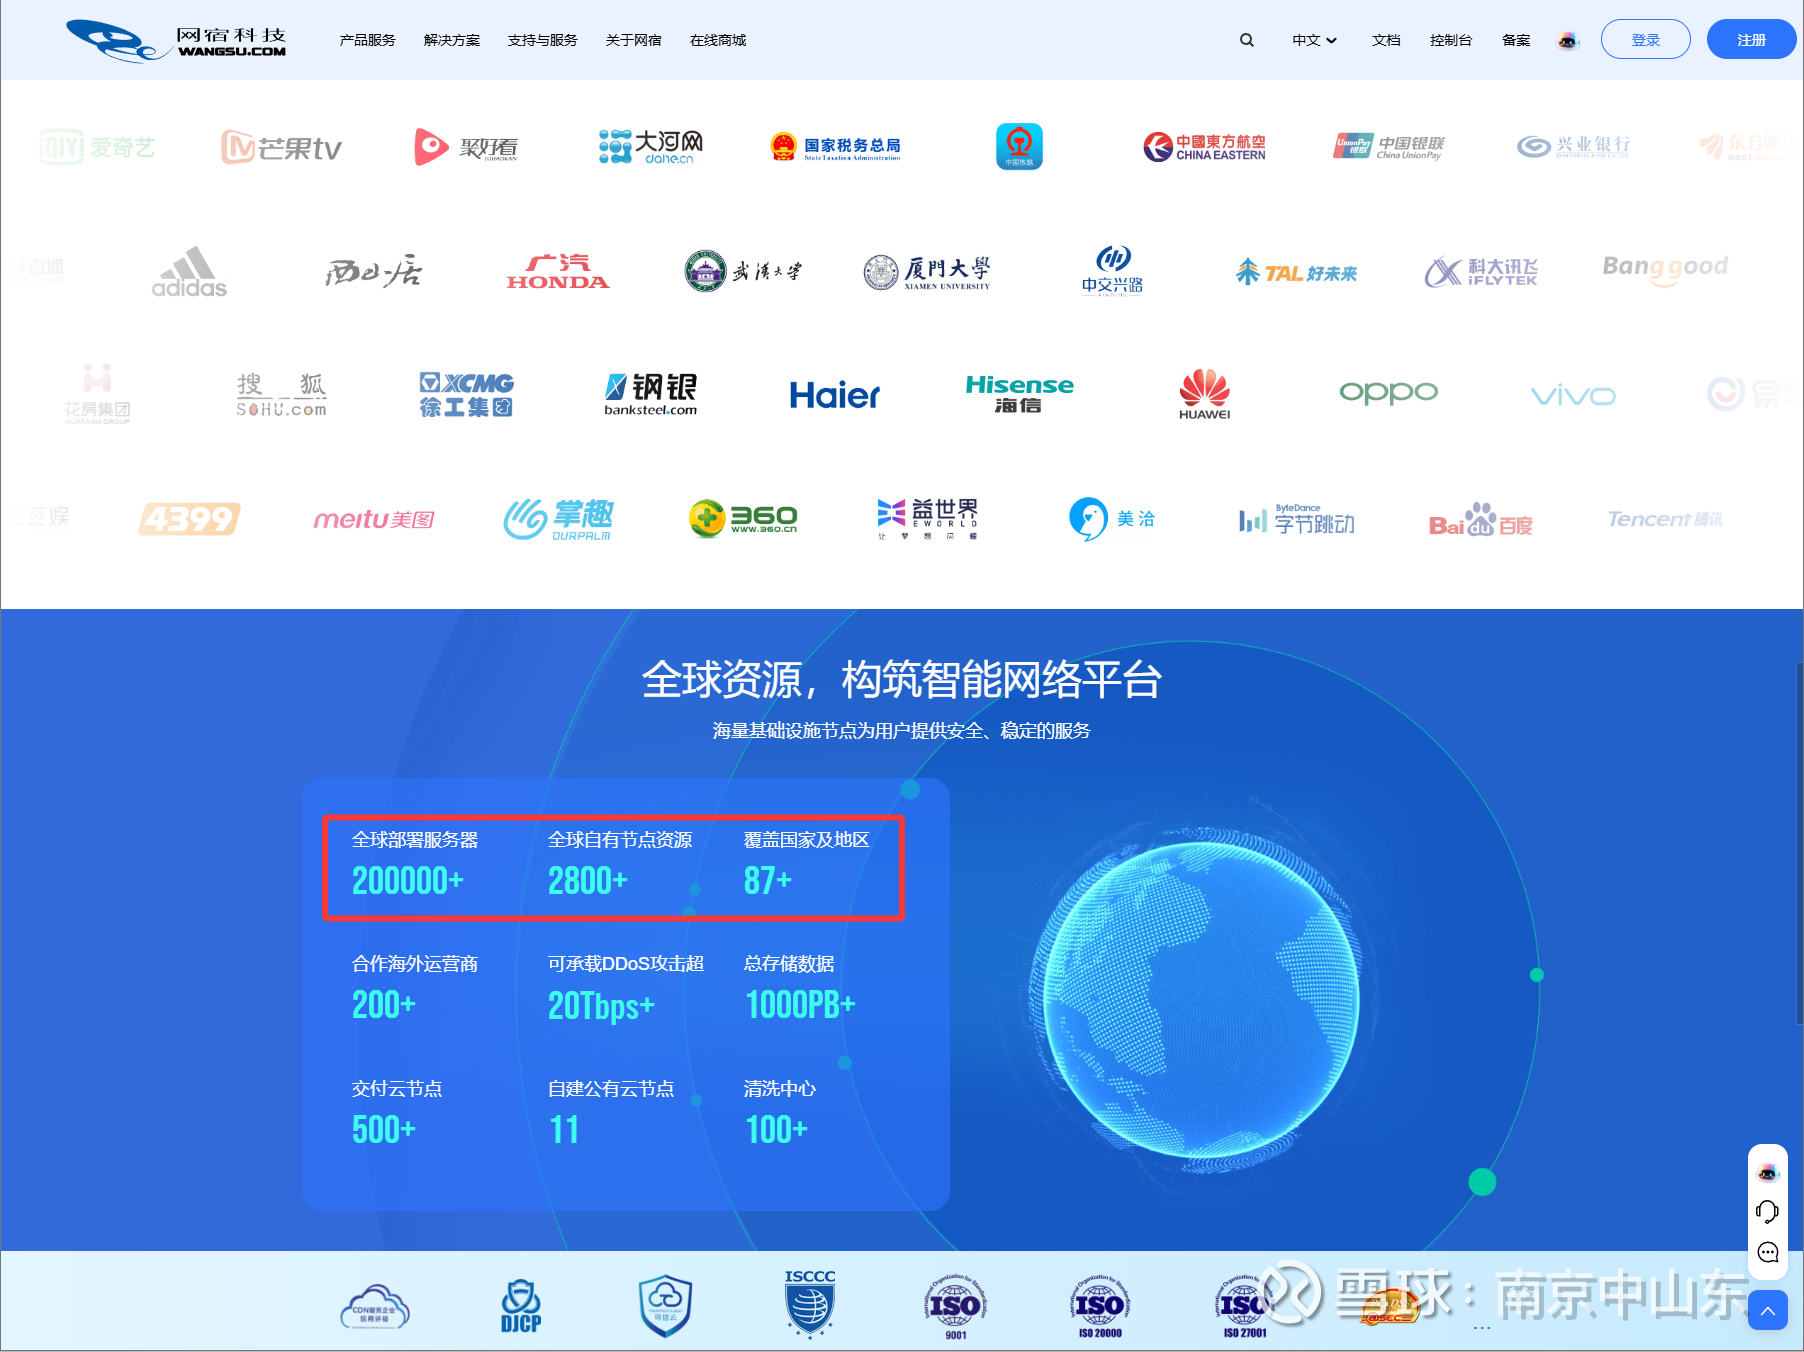Click the banksteel.com logo
Viewport: 1804px width, 1352px height.
651,395
